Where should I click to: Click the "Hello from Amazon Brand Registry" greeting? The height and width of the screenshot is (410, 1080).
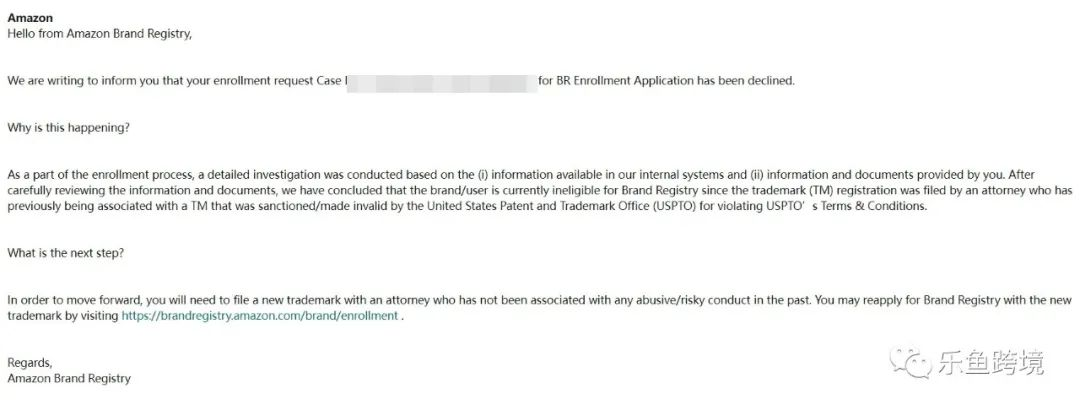99,33
